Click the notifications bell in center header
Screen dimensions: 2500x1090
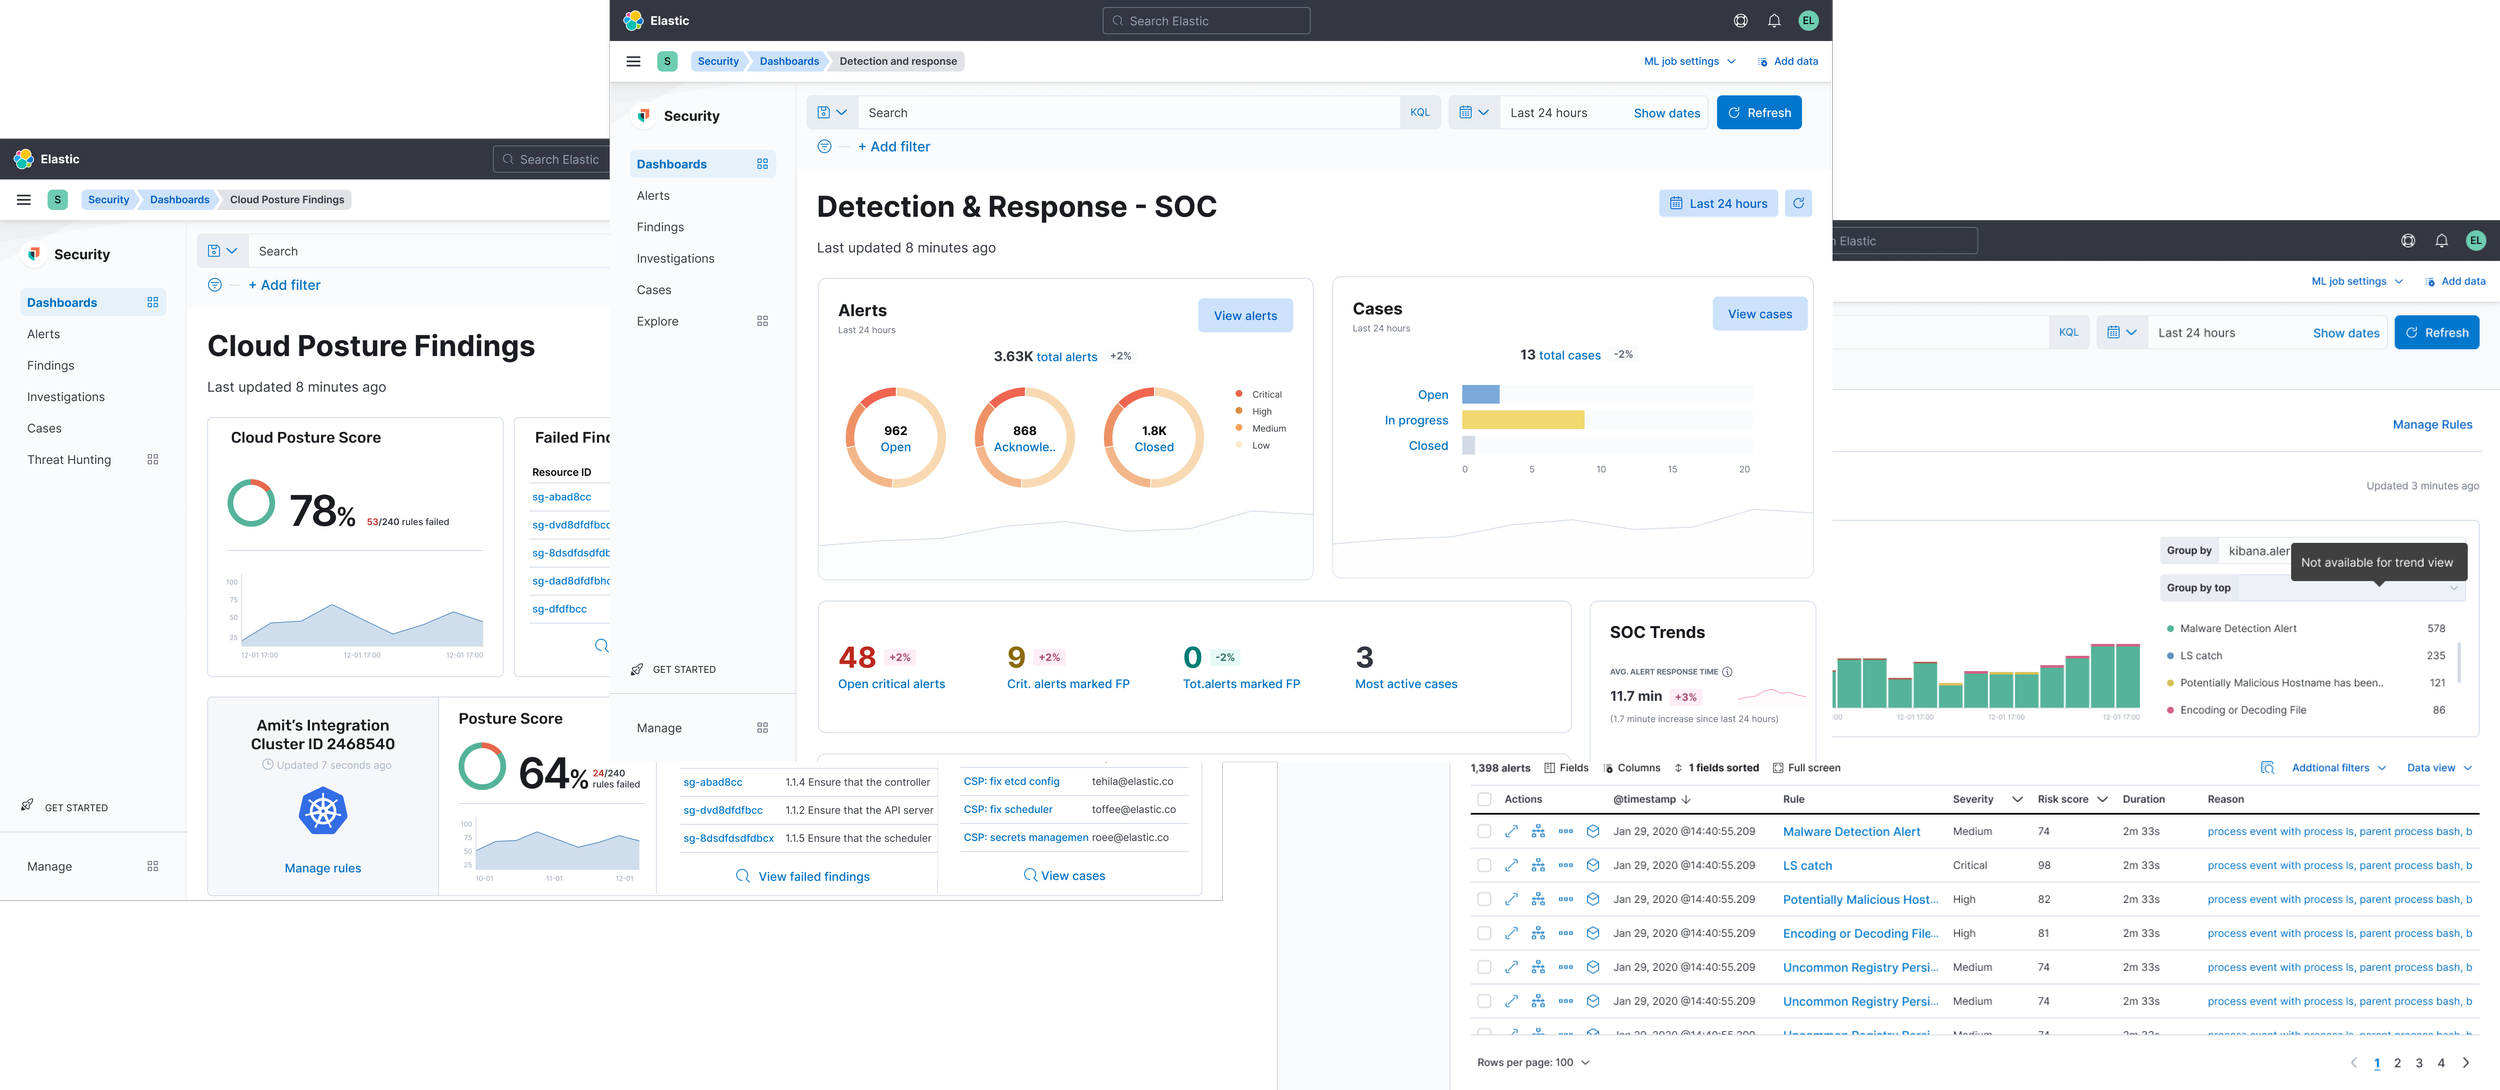[1774, 21]
